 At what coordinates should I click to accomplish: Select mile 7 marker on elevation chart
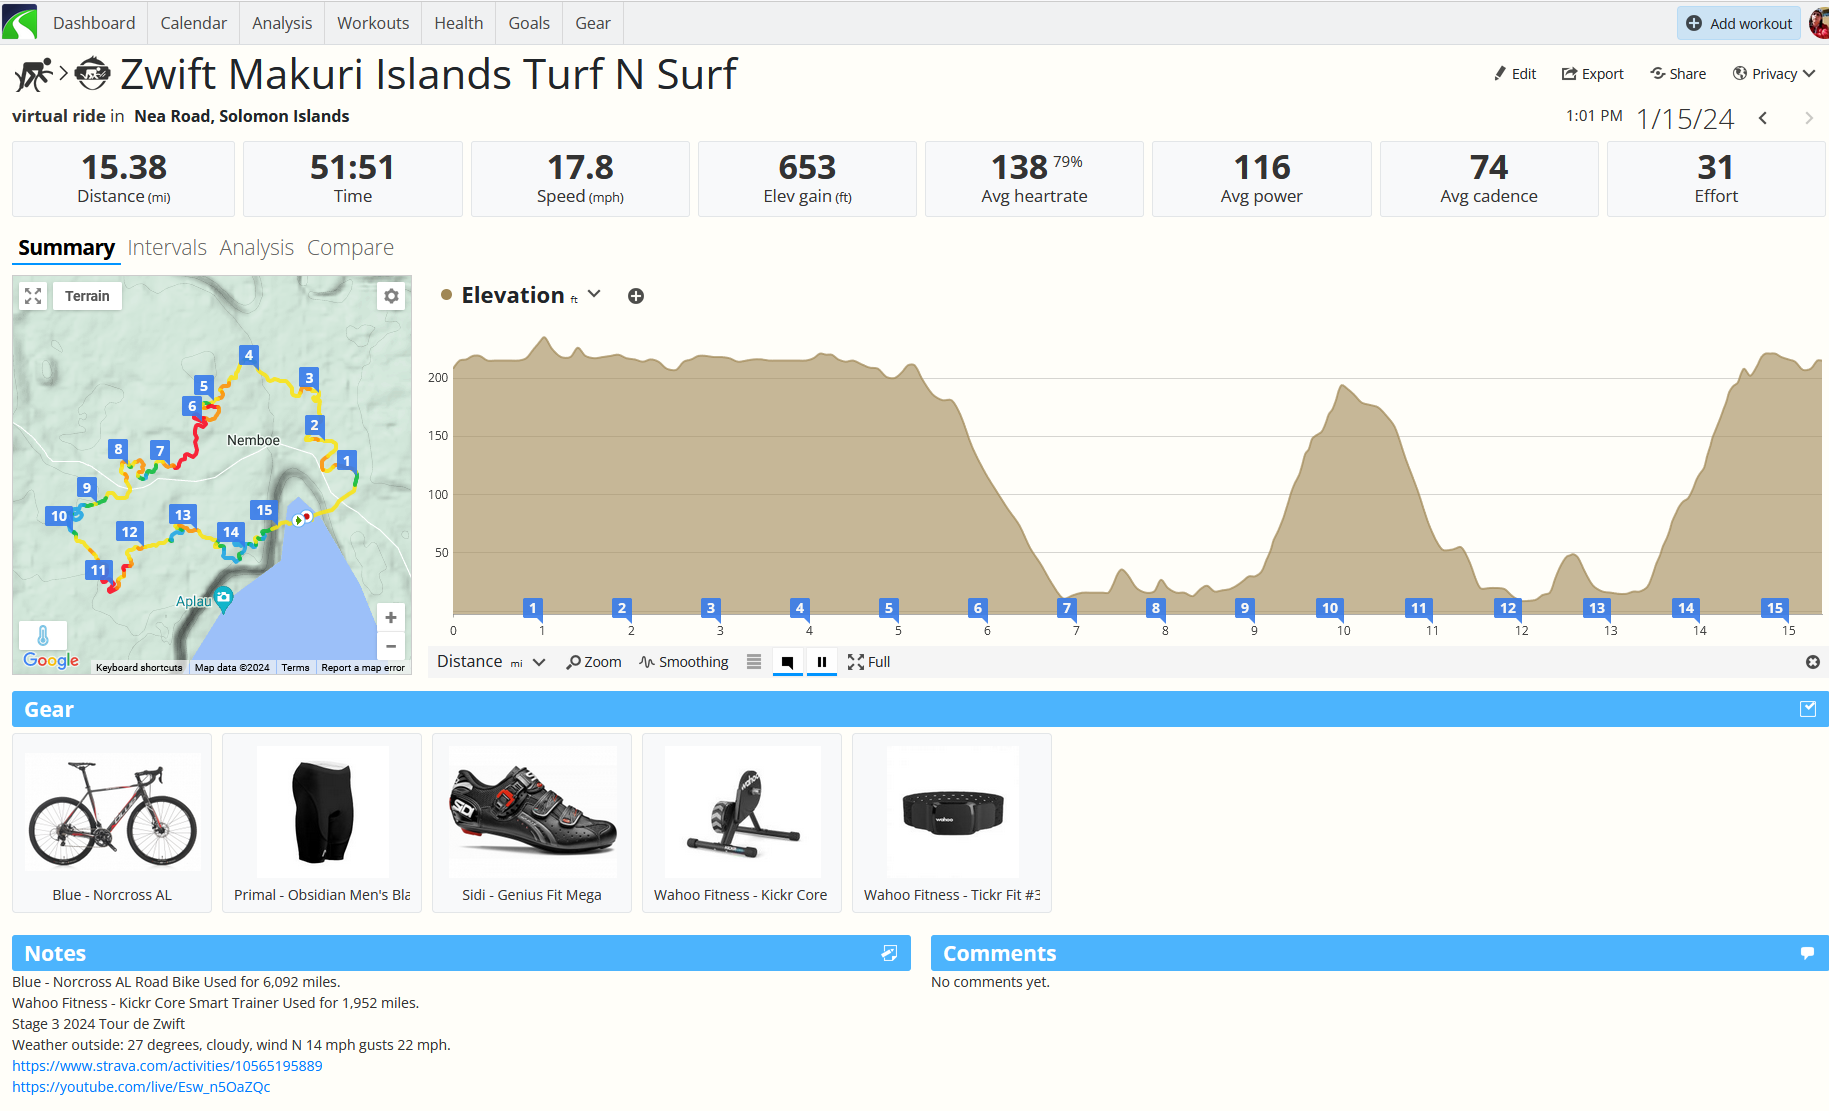coord(1067,608)
